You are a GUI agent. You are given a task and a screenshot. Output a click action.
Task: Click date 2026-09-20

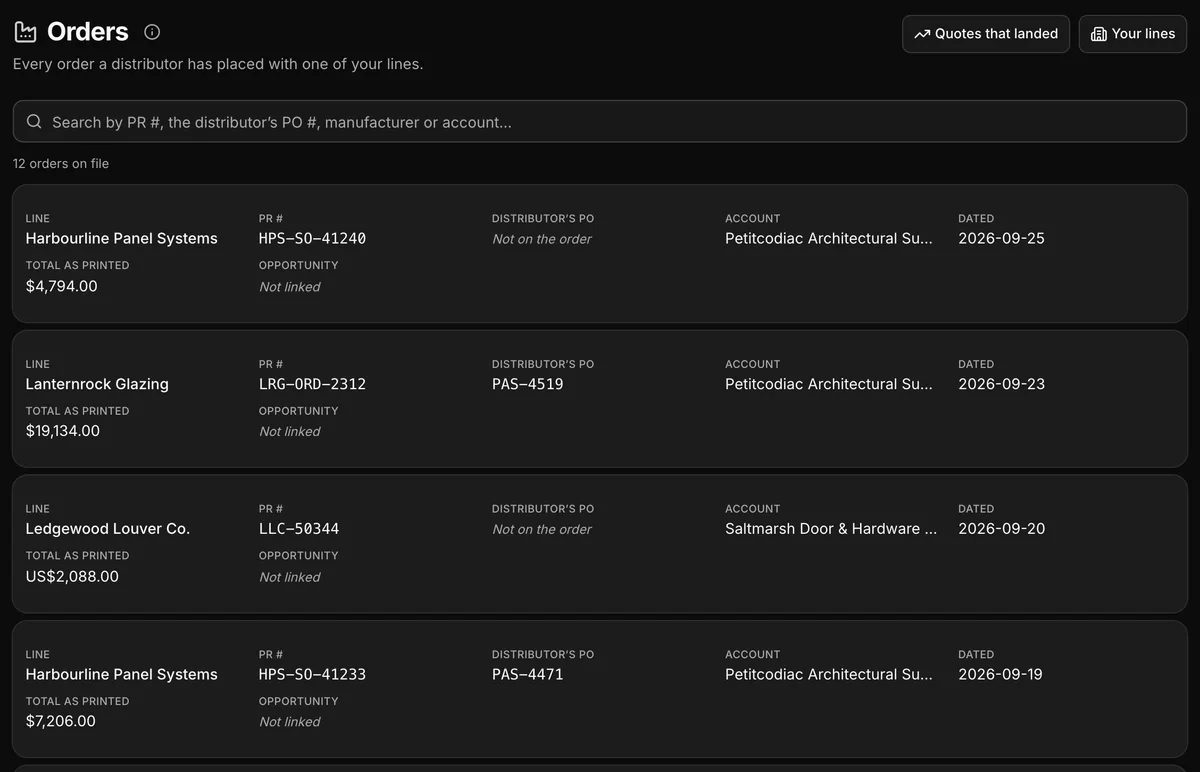click(1001, 528)
